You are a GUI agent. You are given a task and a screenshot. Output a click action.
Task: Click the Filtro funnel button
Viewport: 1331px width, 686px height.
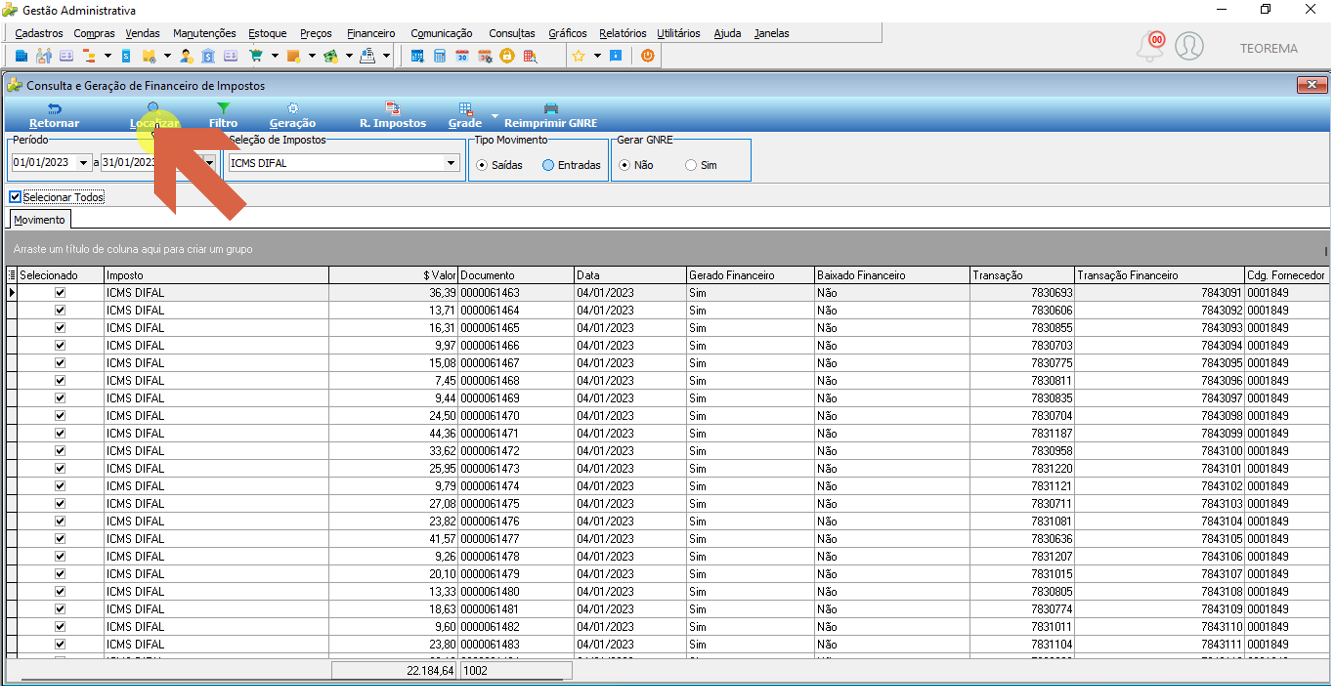(223, 115)
